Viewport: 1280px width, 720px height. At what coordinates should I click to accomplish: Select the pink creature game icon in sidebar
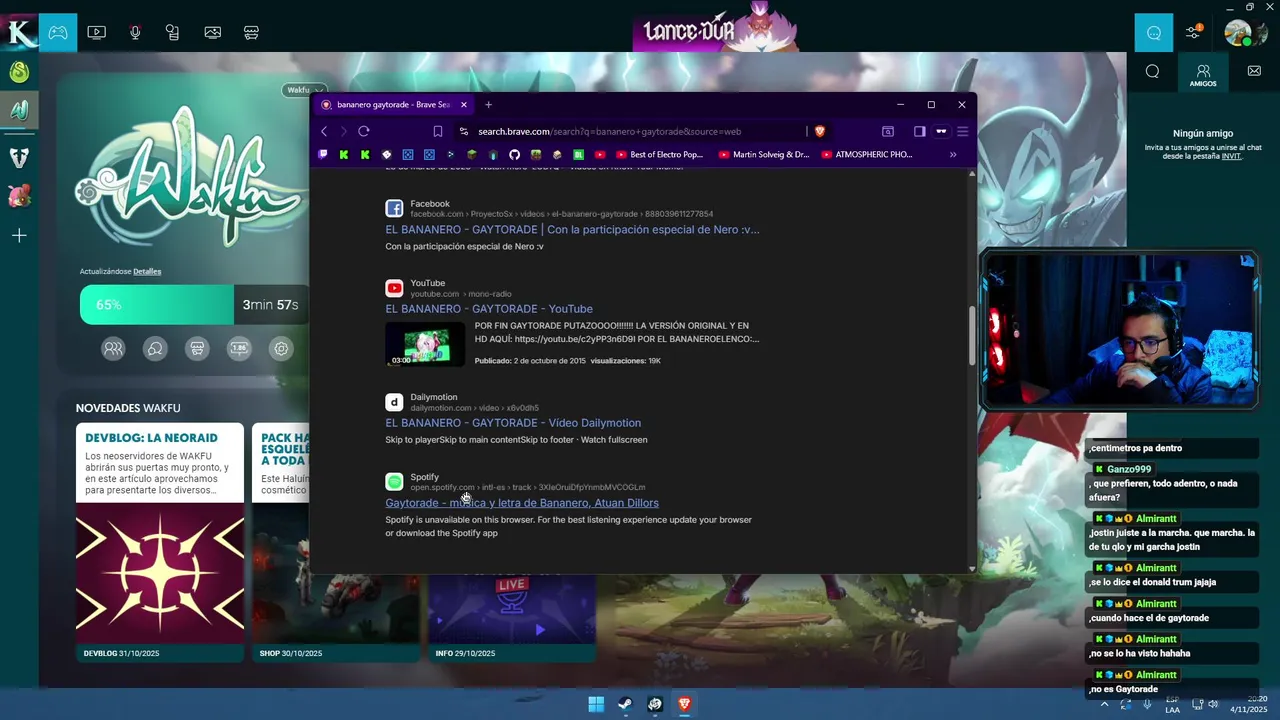(19, 196)
